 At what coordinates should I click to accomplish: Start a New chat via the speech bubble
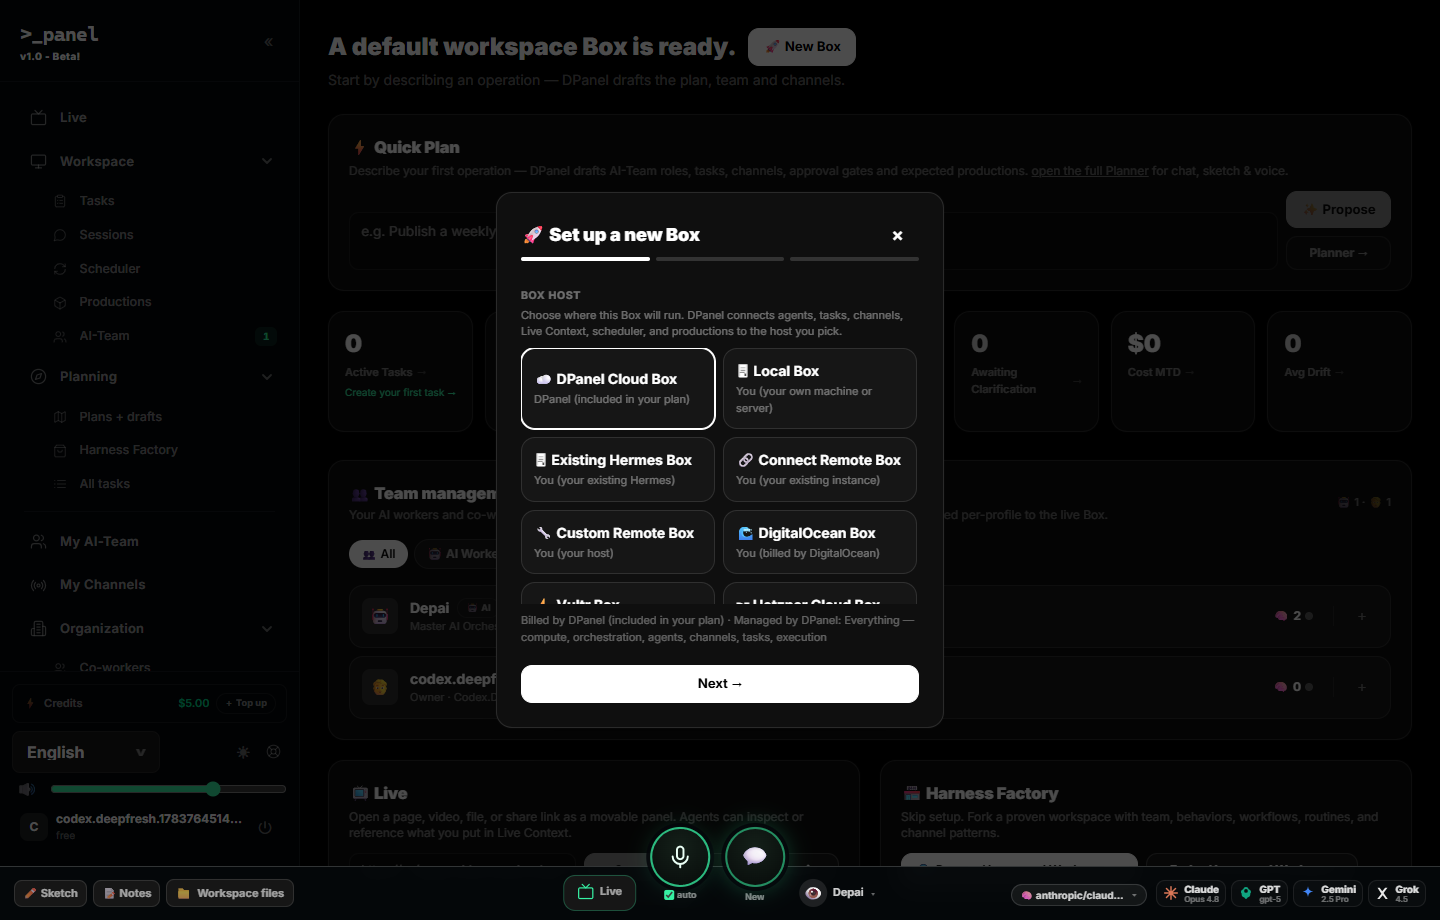[x=755, y=857]
